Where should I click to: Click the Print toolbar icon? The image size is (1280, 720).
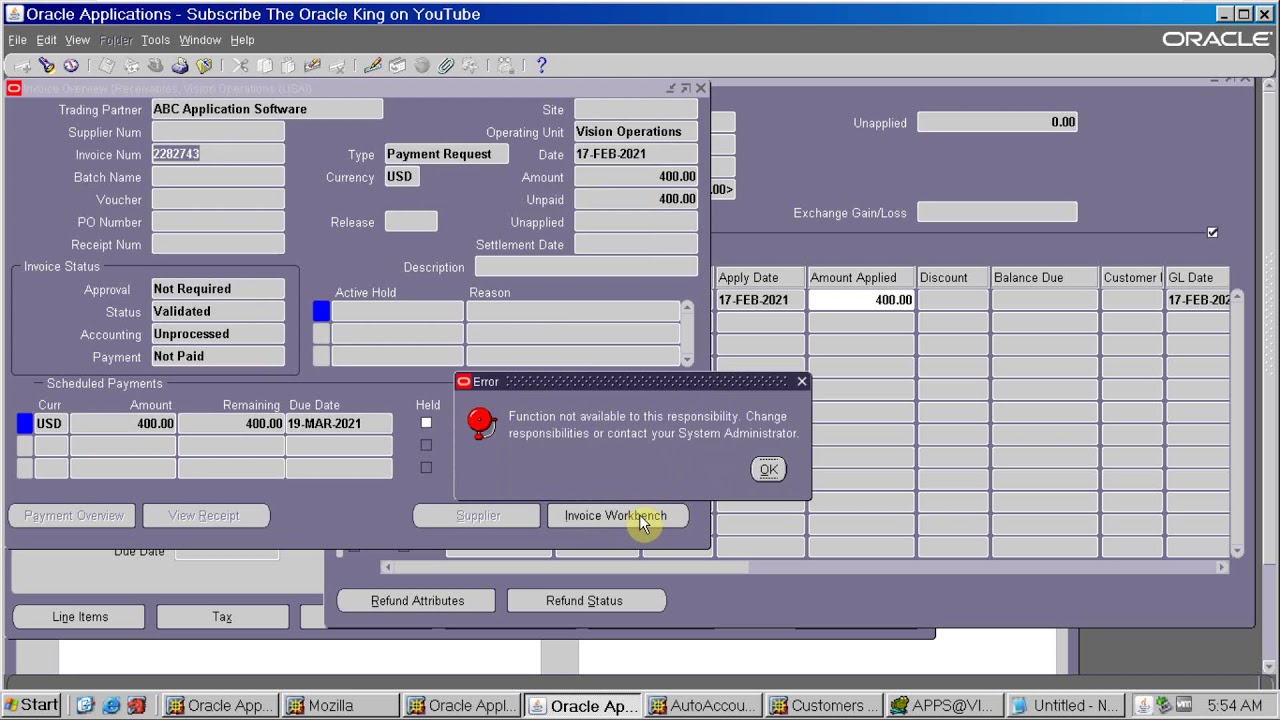pyautogui.click(x=180, y=66)
